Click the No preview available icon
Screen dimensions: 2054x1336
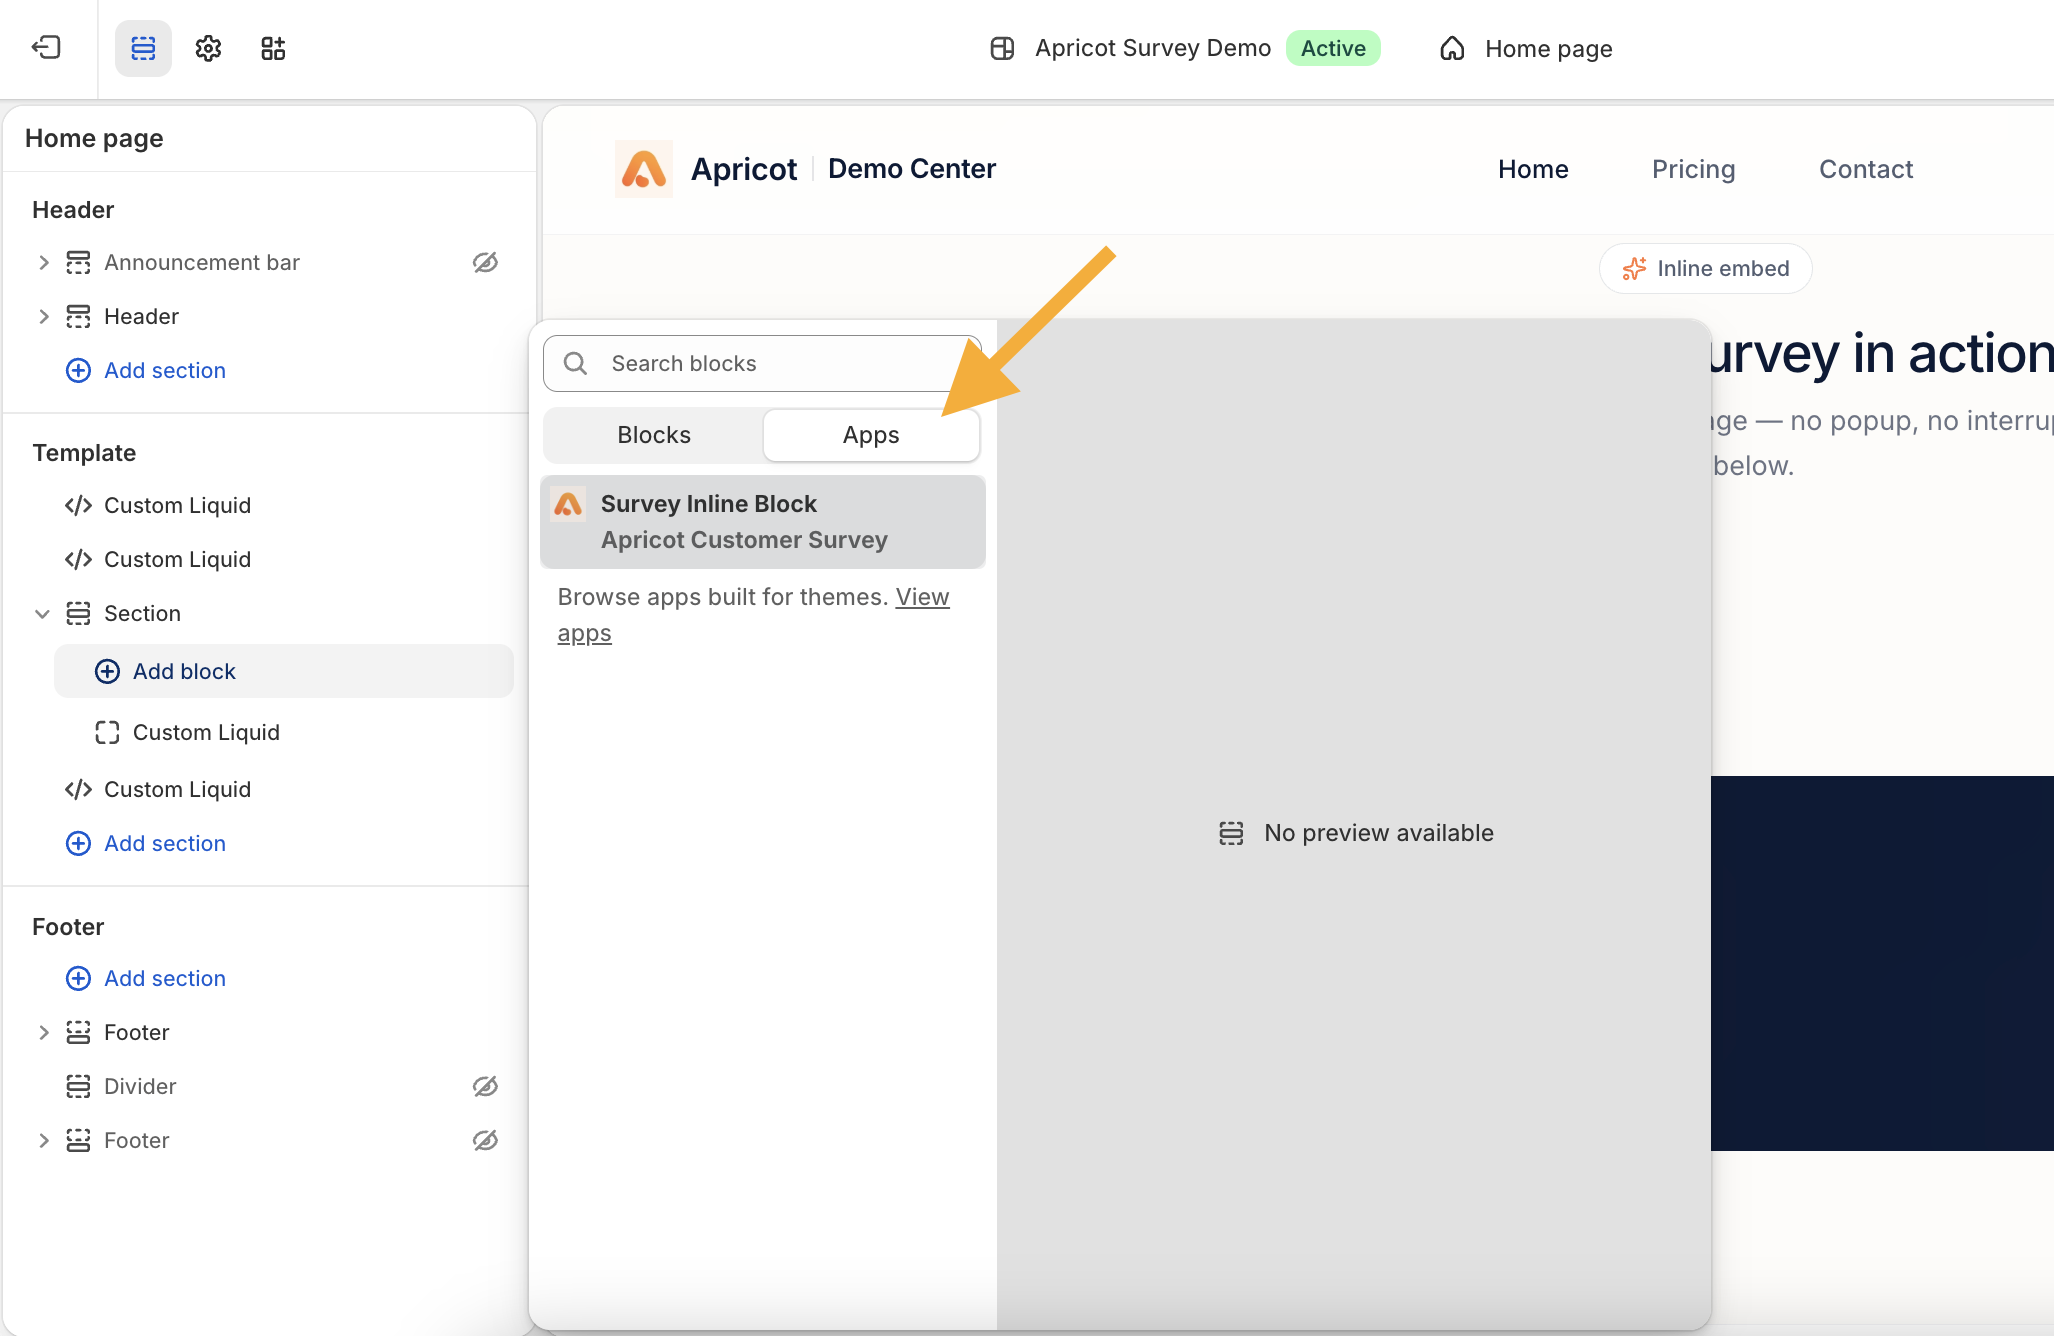click(x=1231, y=833)
